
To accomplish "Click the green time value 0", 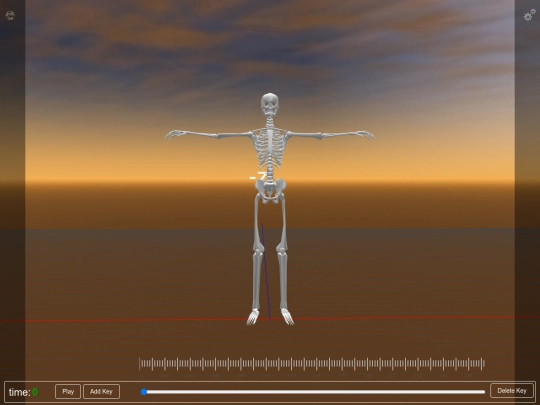I will 35,392.
